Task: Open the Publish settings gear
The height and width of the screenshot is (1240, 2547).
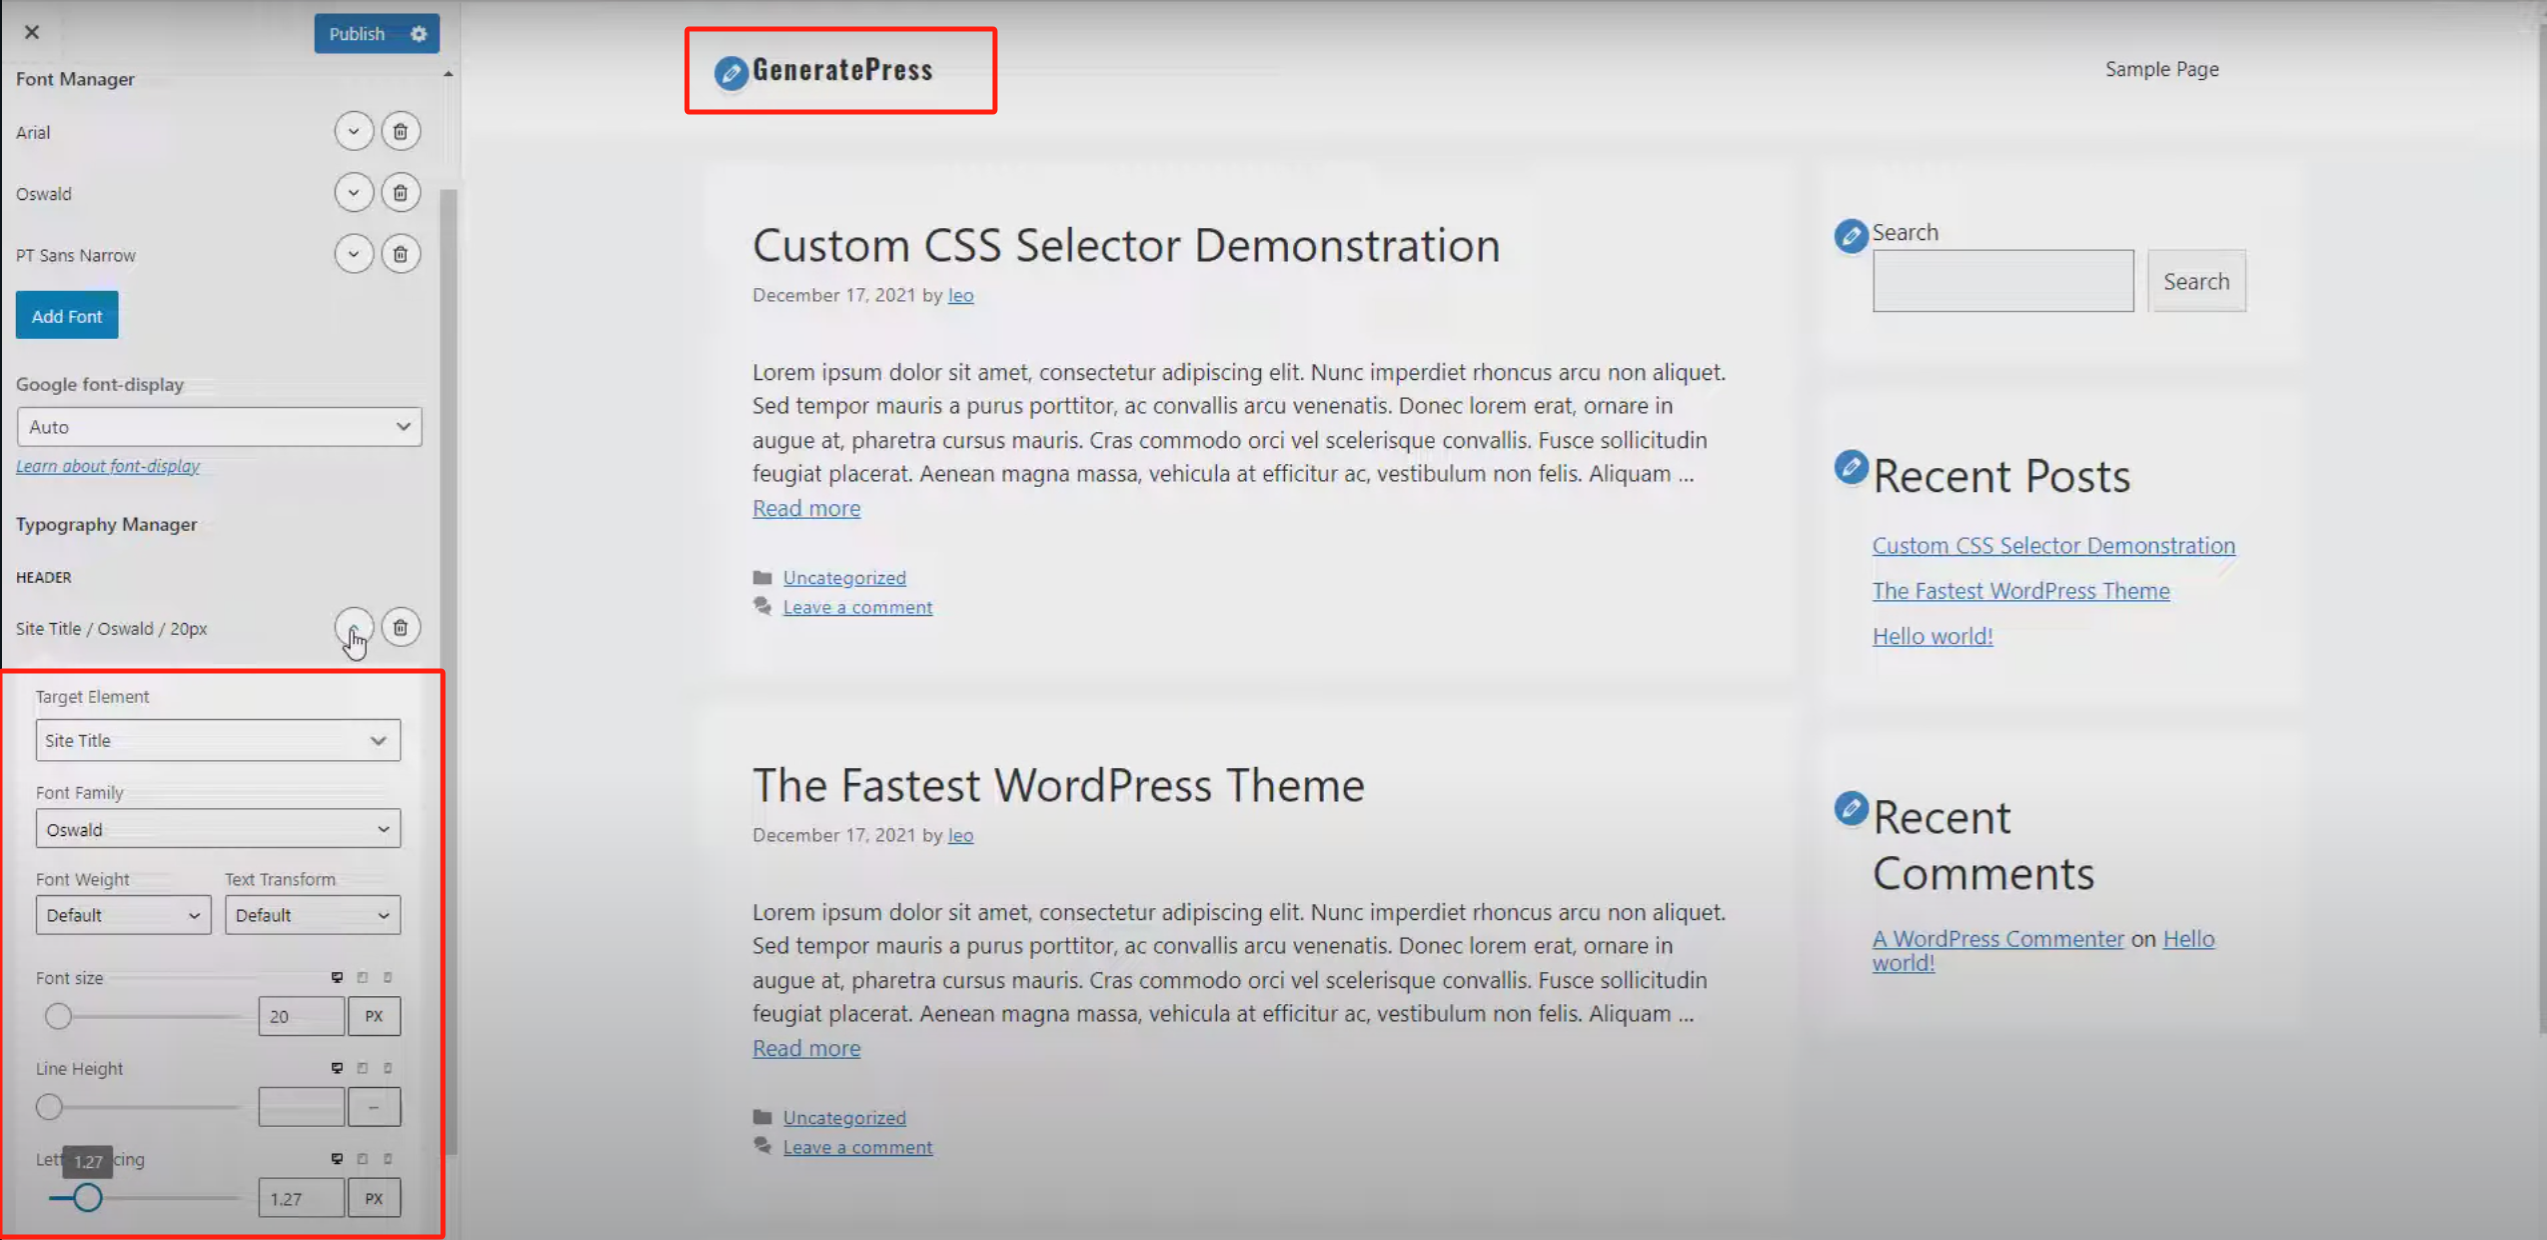Action: pyautogui.click(x=418, y=33)
